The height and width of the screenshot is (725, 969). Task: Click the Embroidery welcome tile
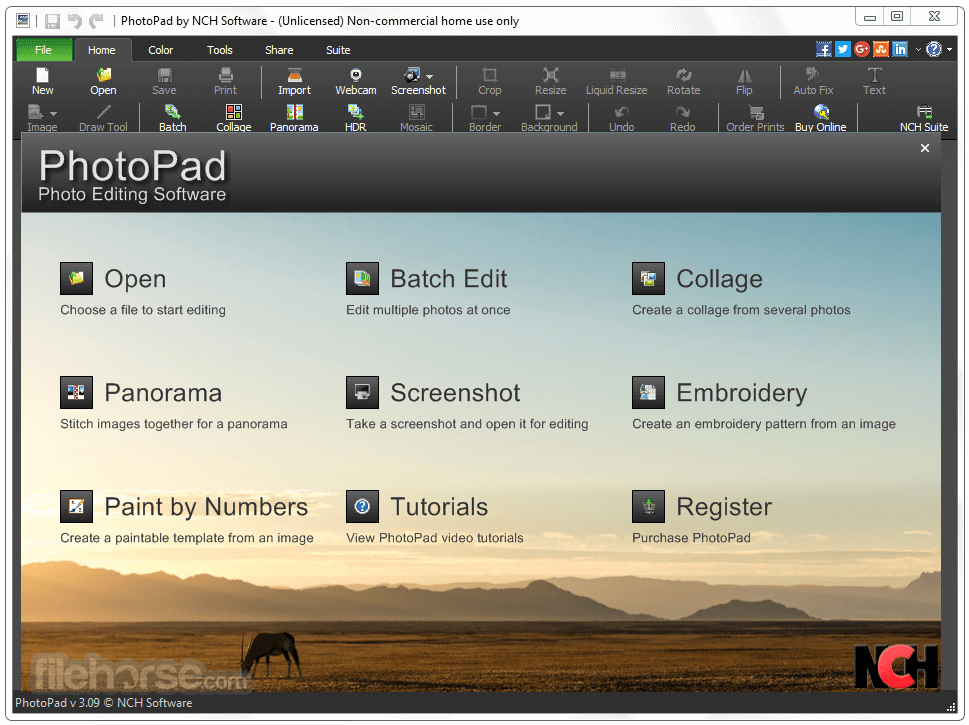[764, 404]
